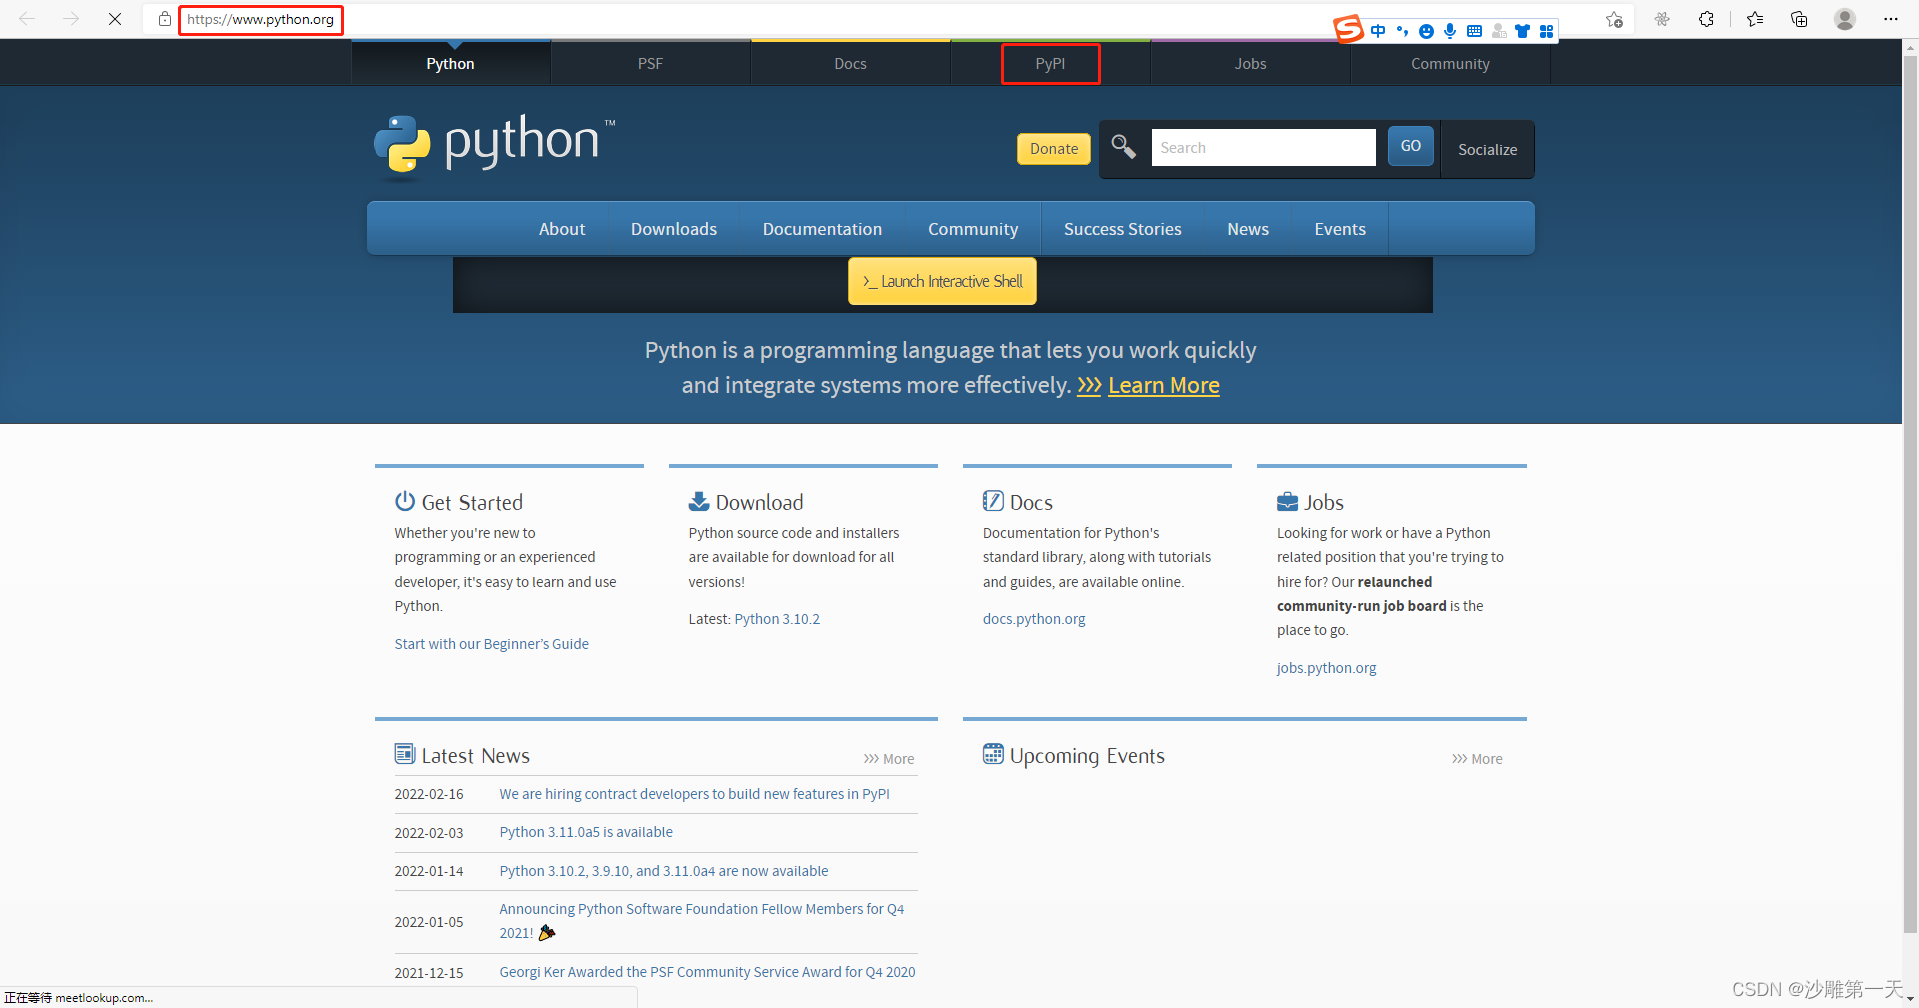Open the Events menu
Image resolution: width=1919 pixels, height=1008 pixels.
[1340, 229]
